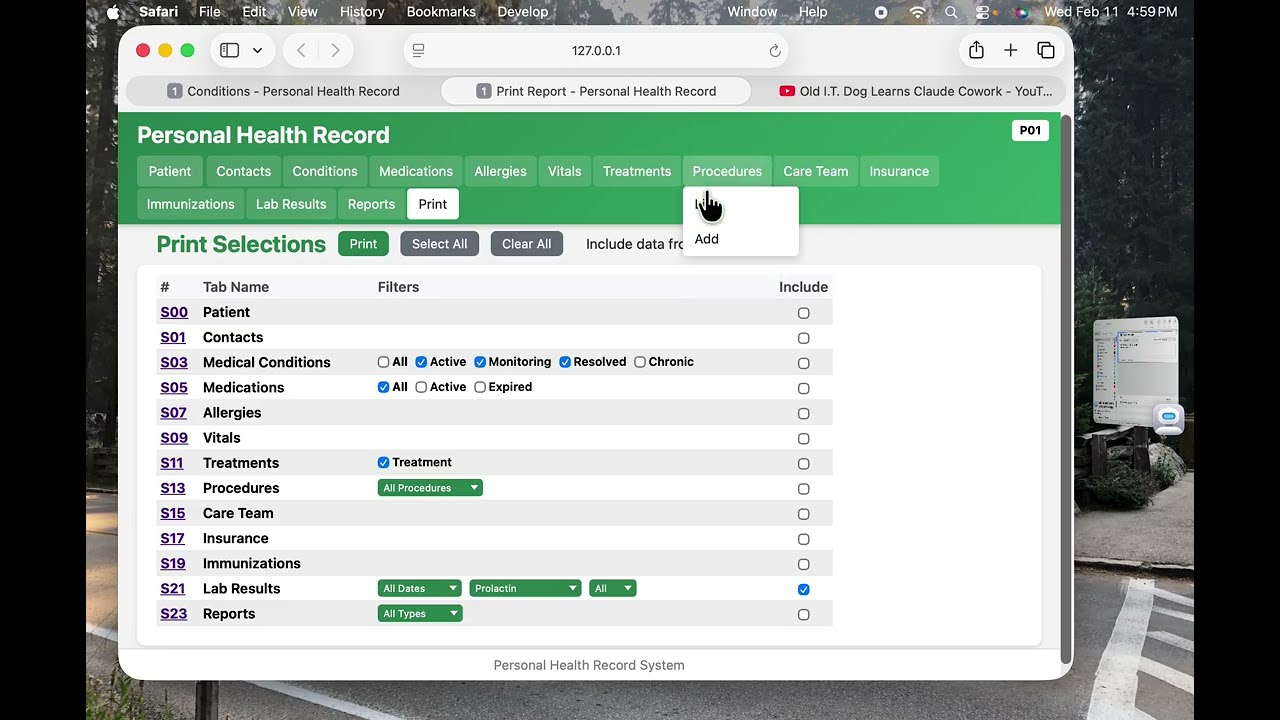Open the Medications tab
This screenshot has height=720, width=1280.
(416, 171)
